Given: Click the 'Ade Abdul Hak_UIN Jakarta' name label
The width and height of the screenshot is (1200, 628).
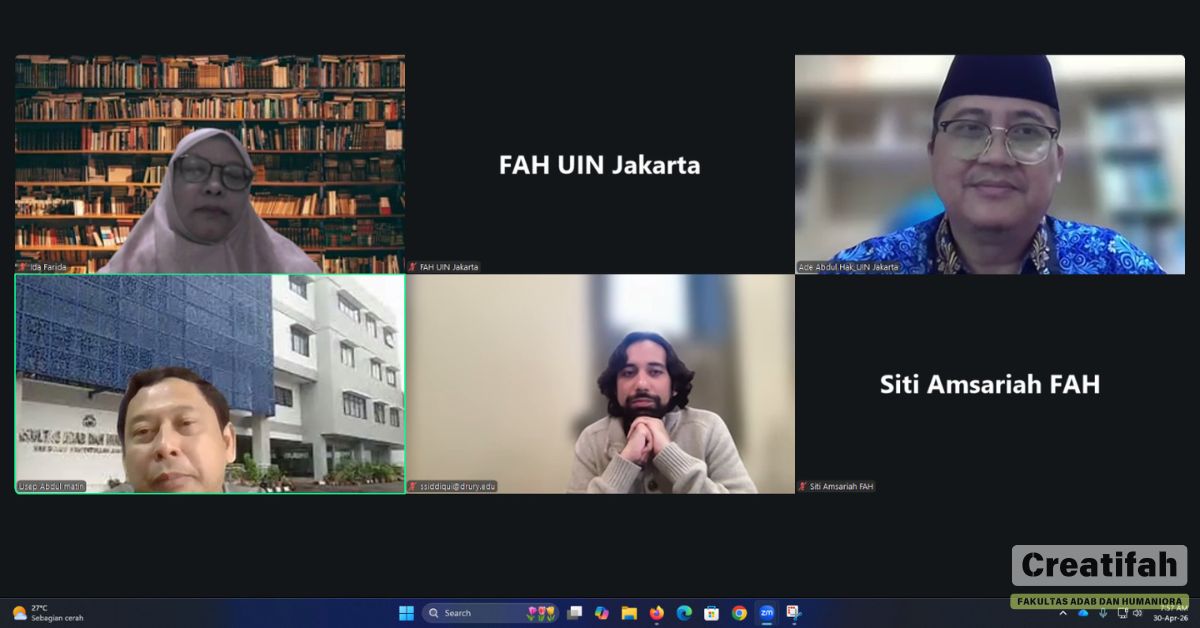Looking at the screenshot, I should (848, 267).
